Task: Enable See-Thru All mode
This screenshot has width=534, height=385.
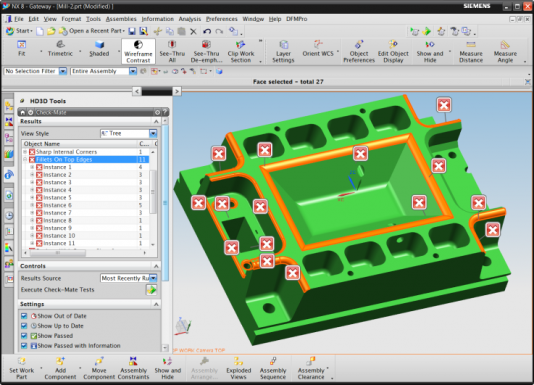Action: (x=172, y=51)
